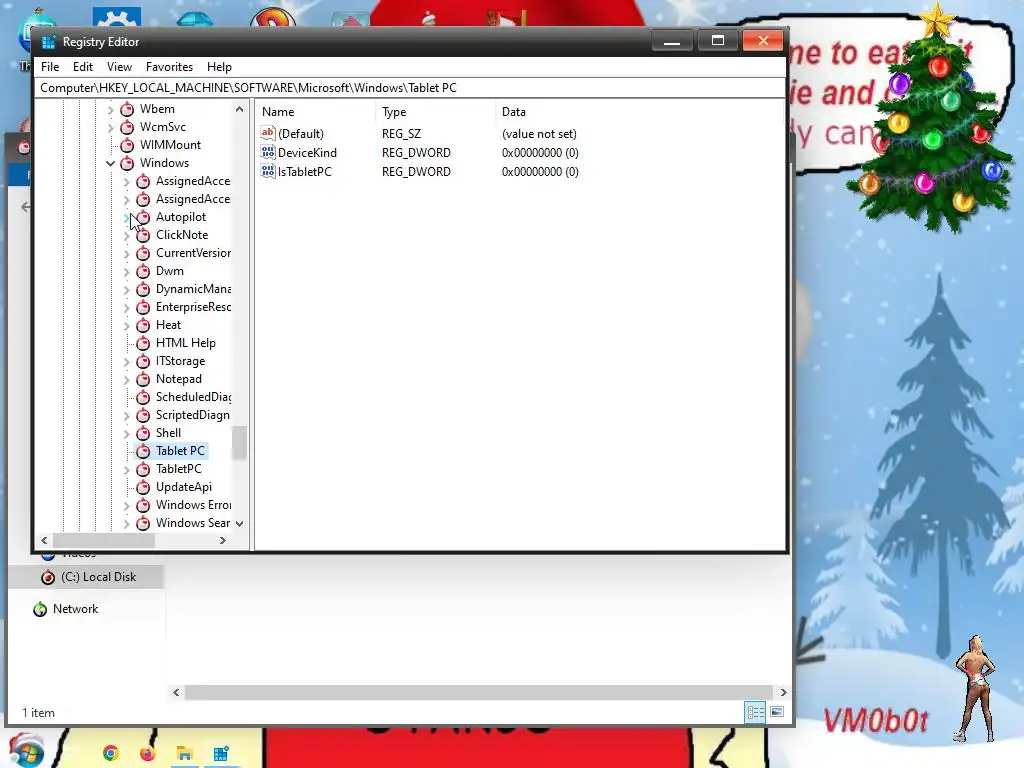The image size is (1024, 768).
Task: Select the UpdateApi key icon
Action: coord(143,487)
